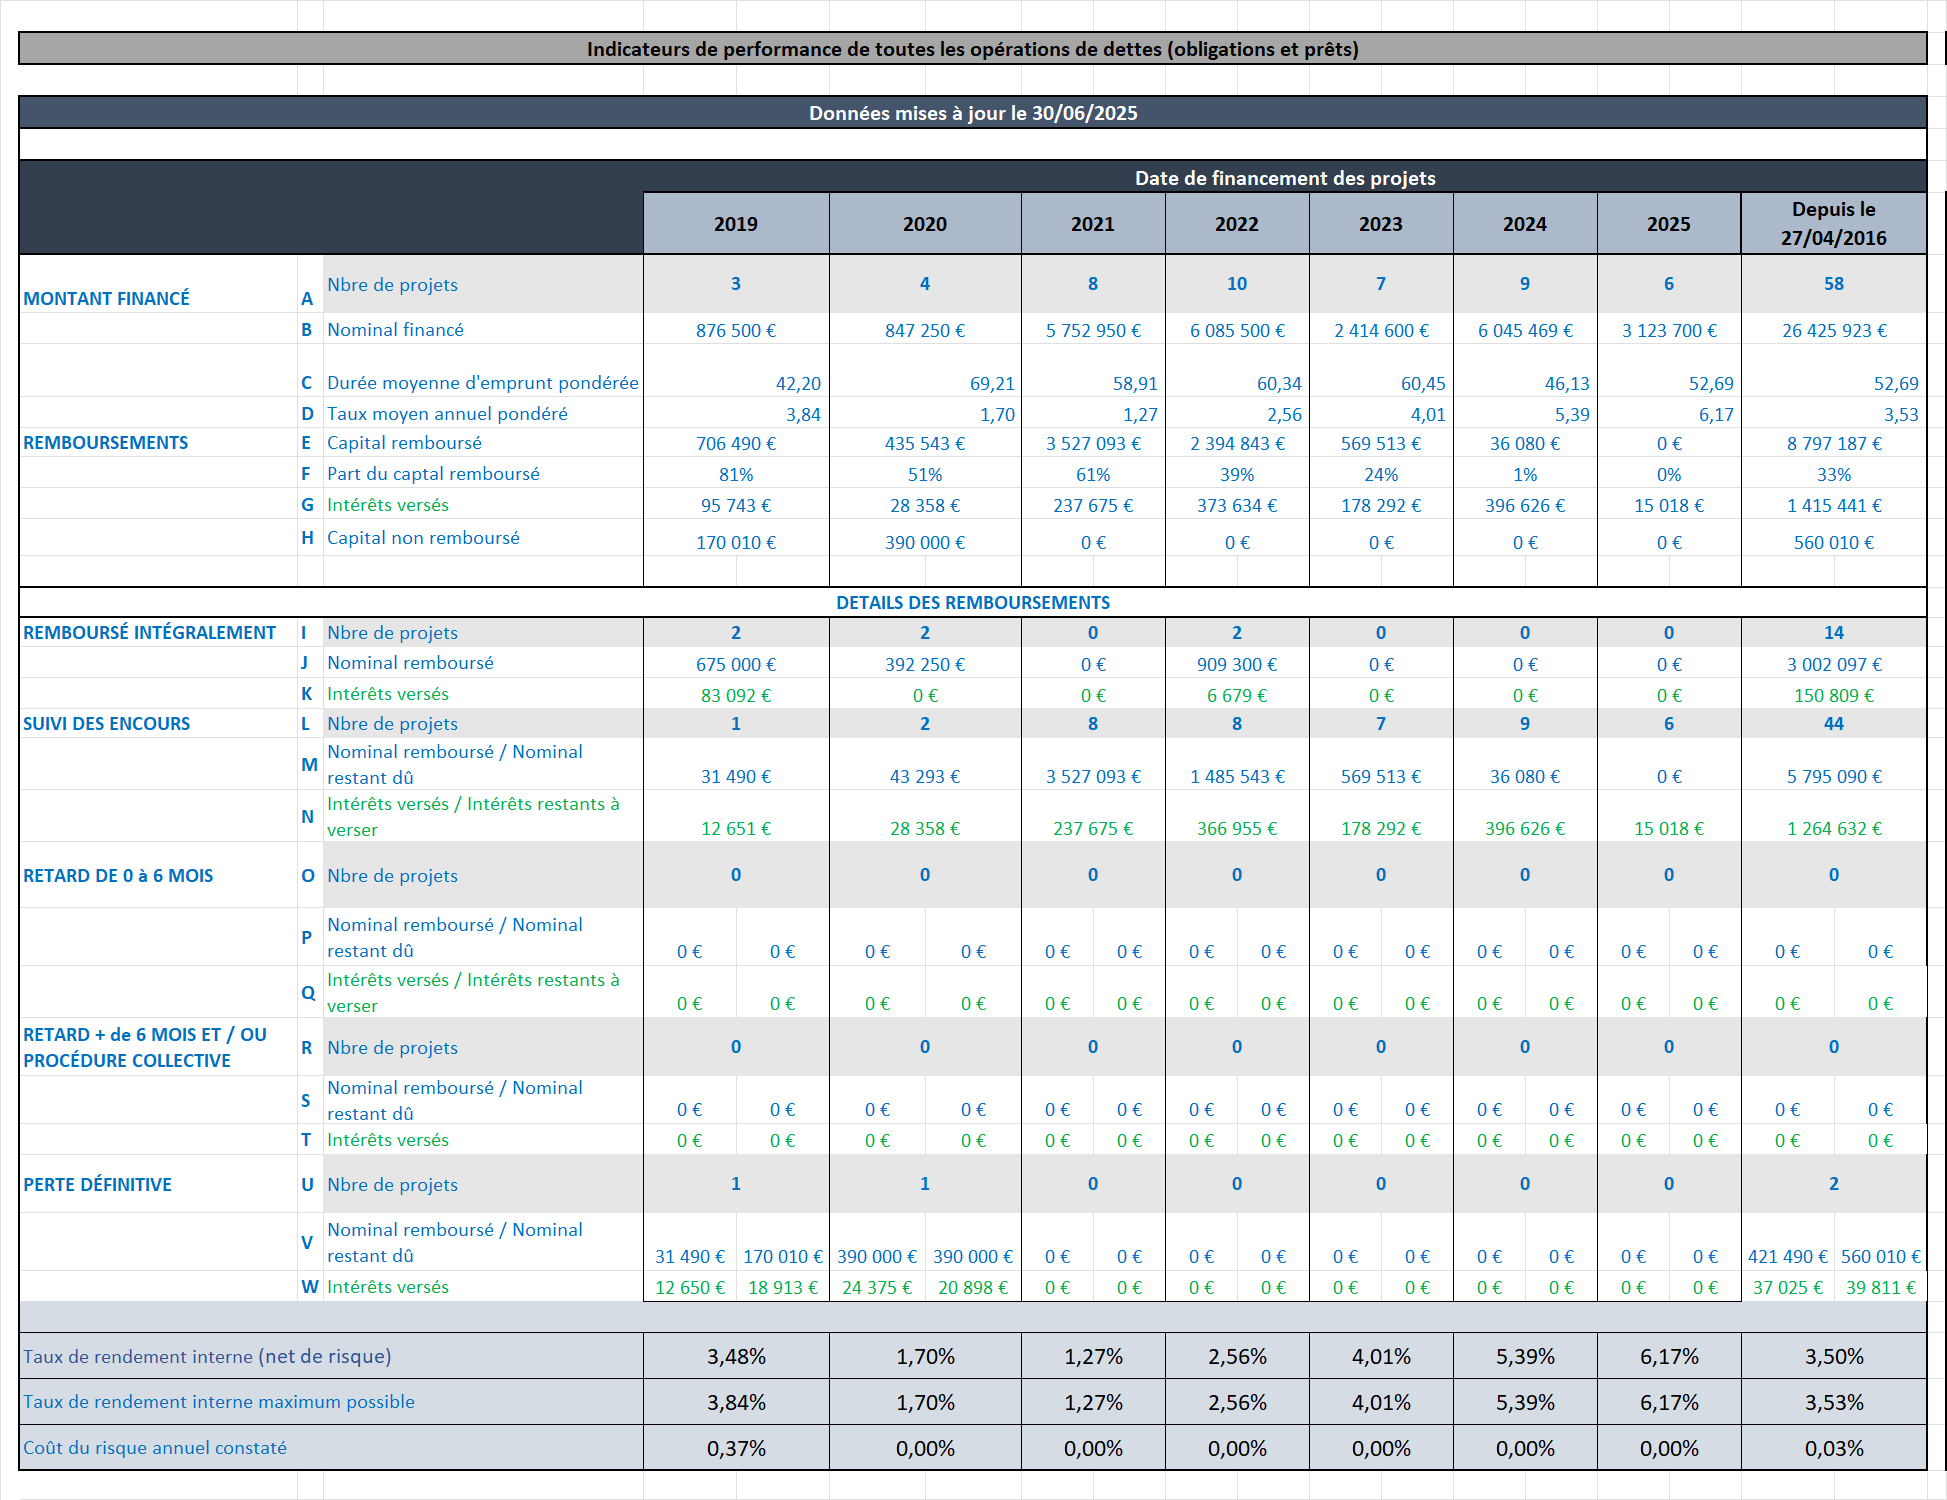This screenshot has width=1947, height=1500.
Task: Select the 2019 net TRI cell 3,48%
Action: pos(736,1356)
